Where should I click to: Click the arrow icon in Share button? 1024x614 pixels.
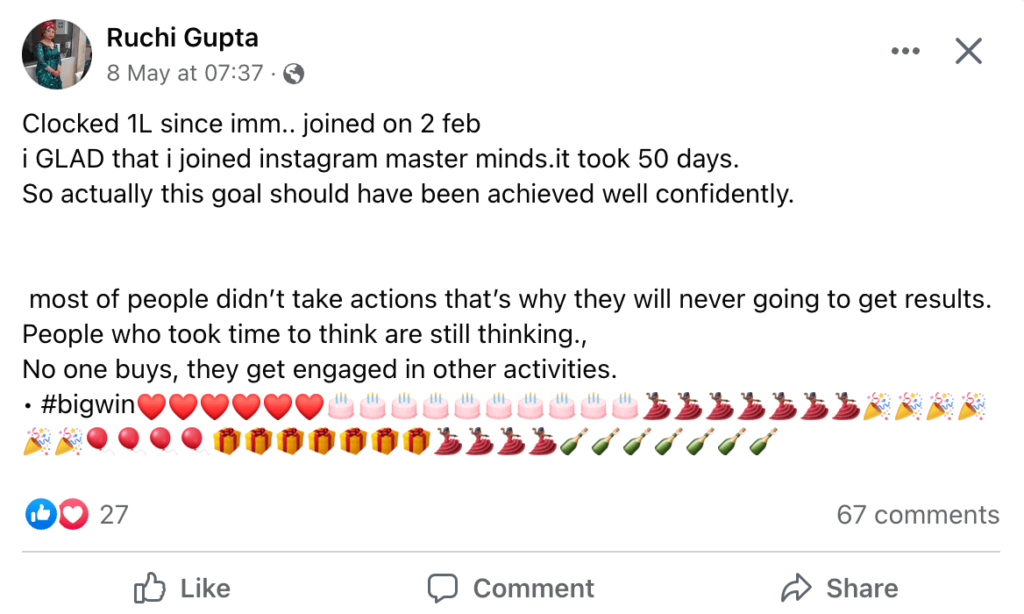coord(795,587)
